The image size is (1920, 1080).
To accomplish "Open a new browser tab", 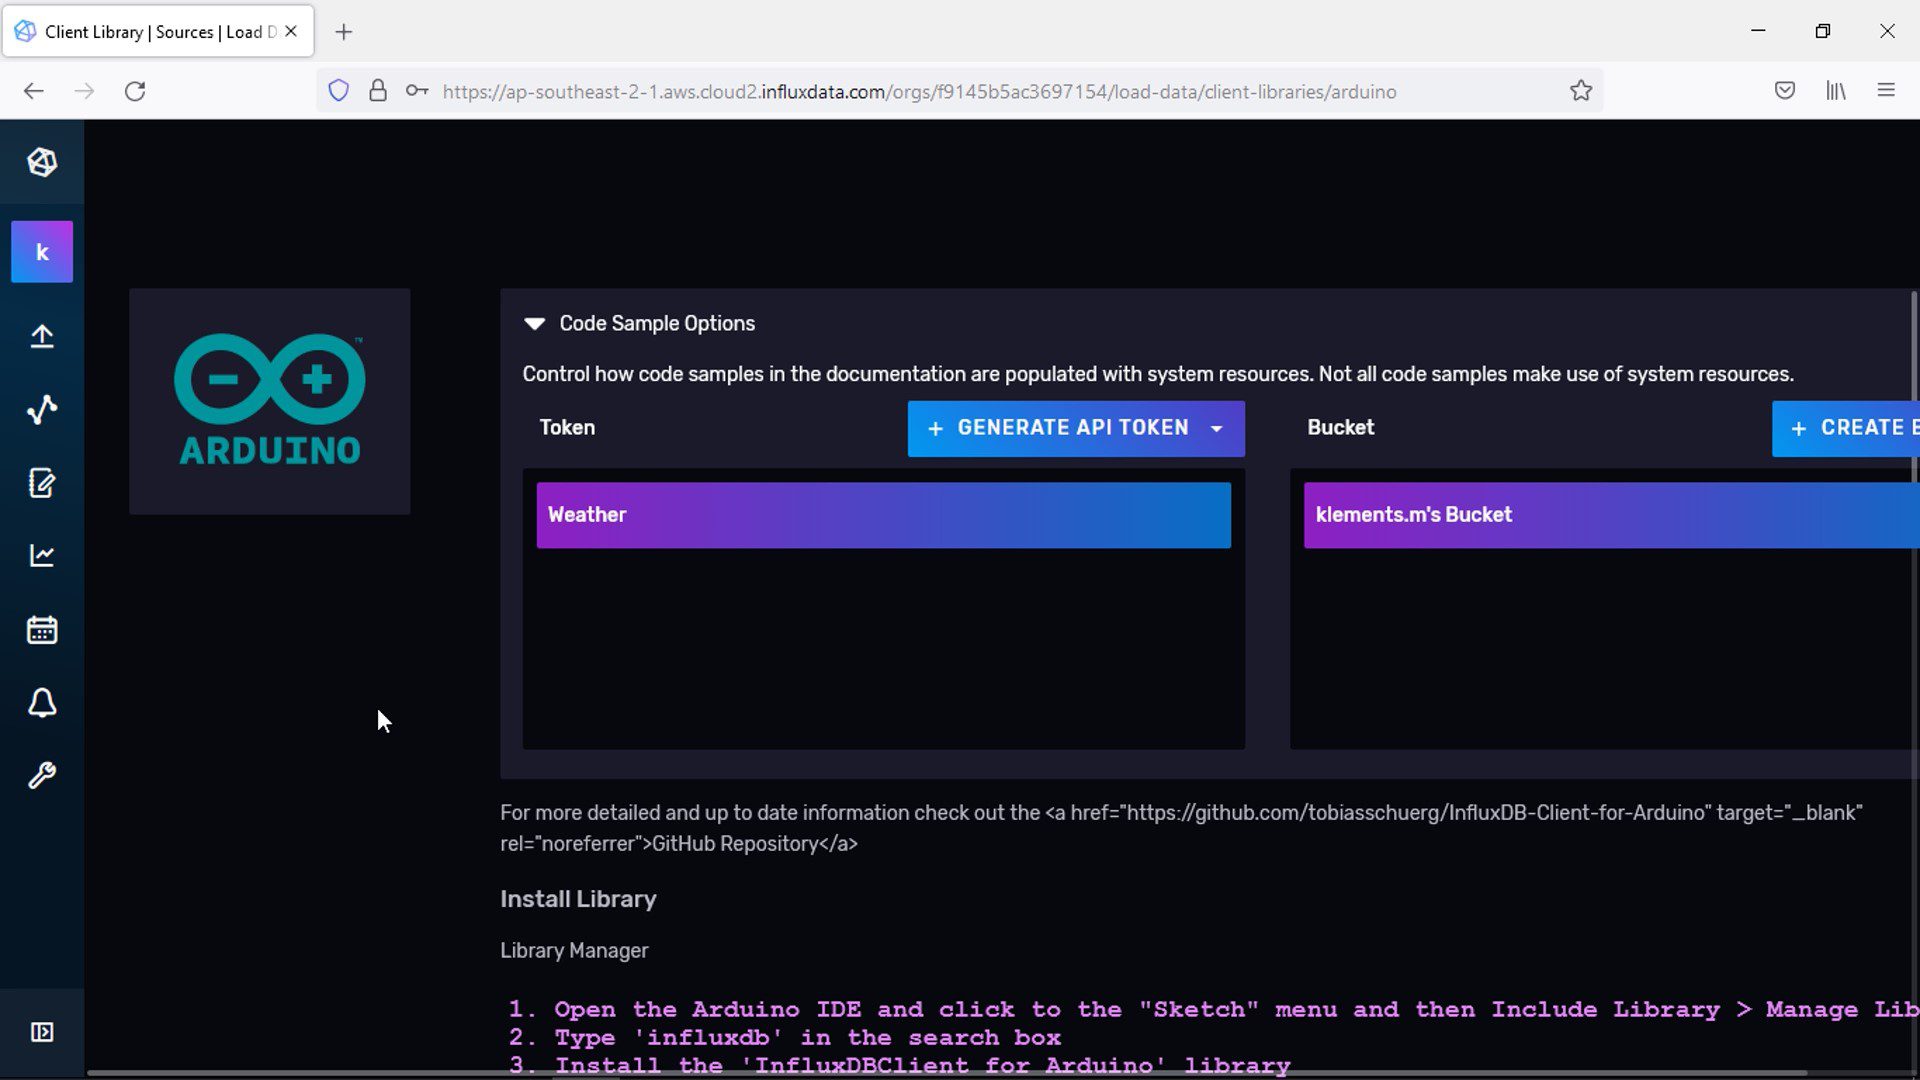I will coord(344,32).
